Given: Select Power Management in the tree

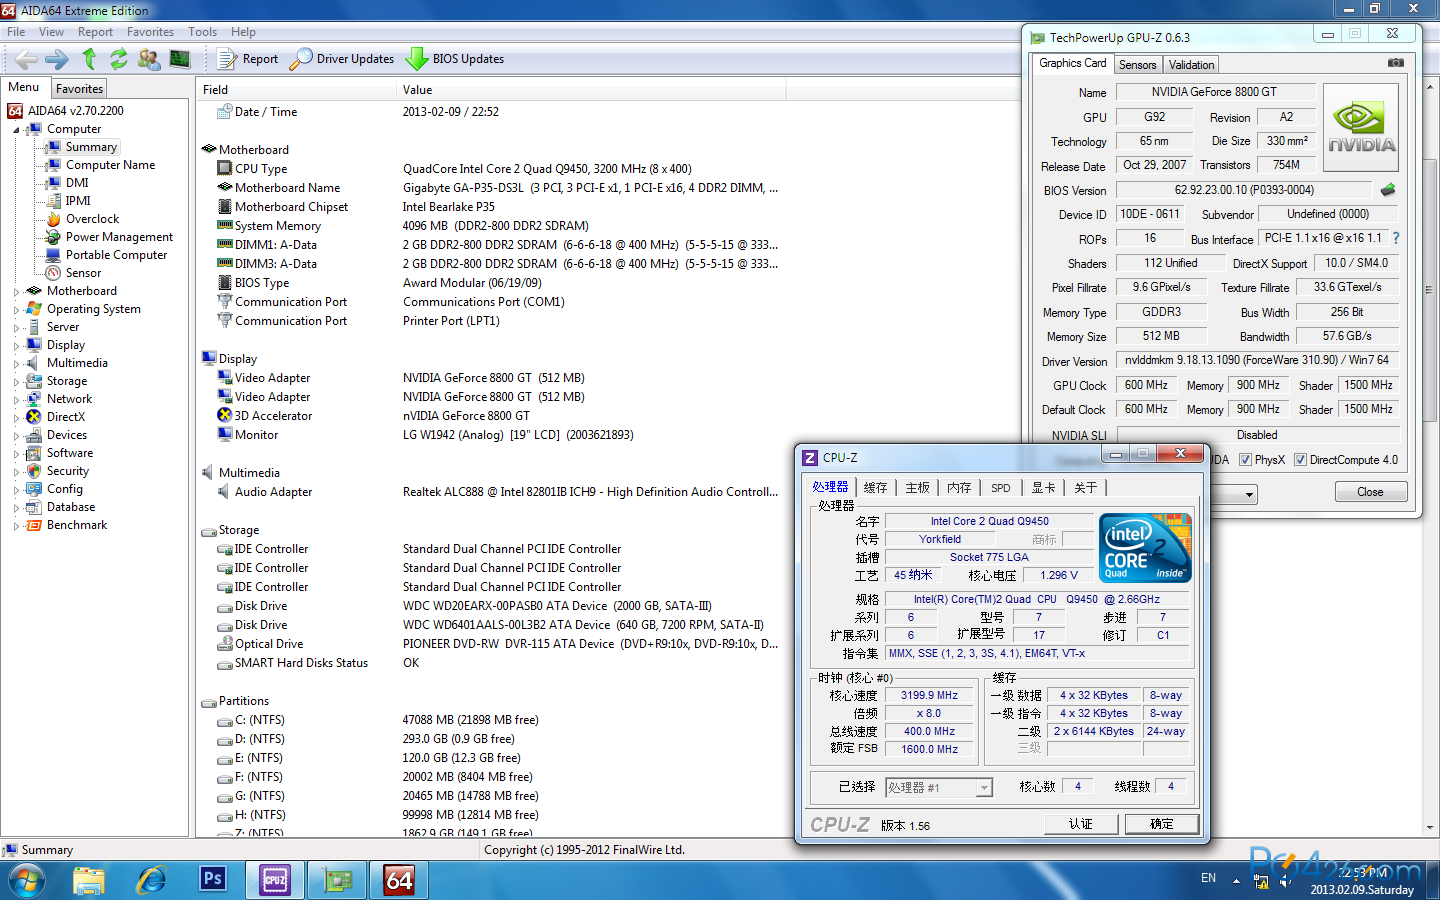Looking at the screenshot, I should point(119,237).
